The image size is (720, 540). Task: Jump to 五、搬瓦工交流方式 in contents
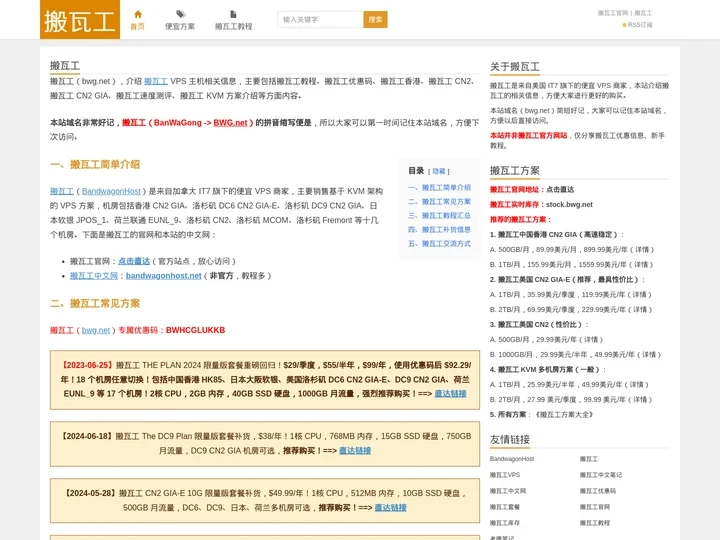point(439,243)
